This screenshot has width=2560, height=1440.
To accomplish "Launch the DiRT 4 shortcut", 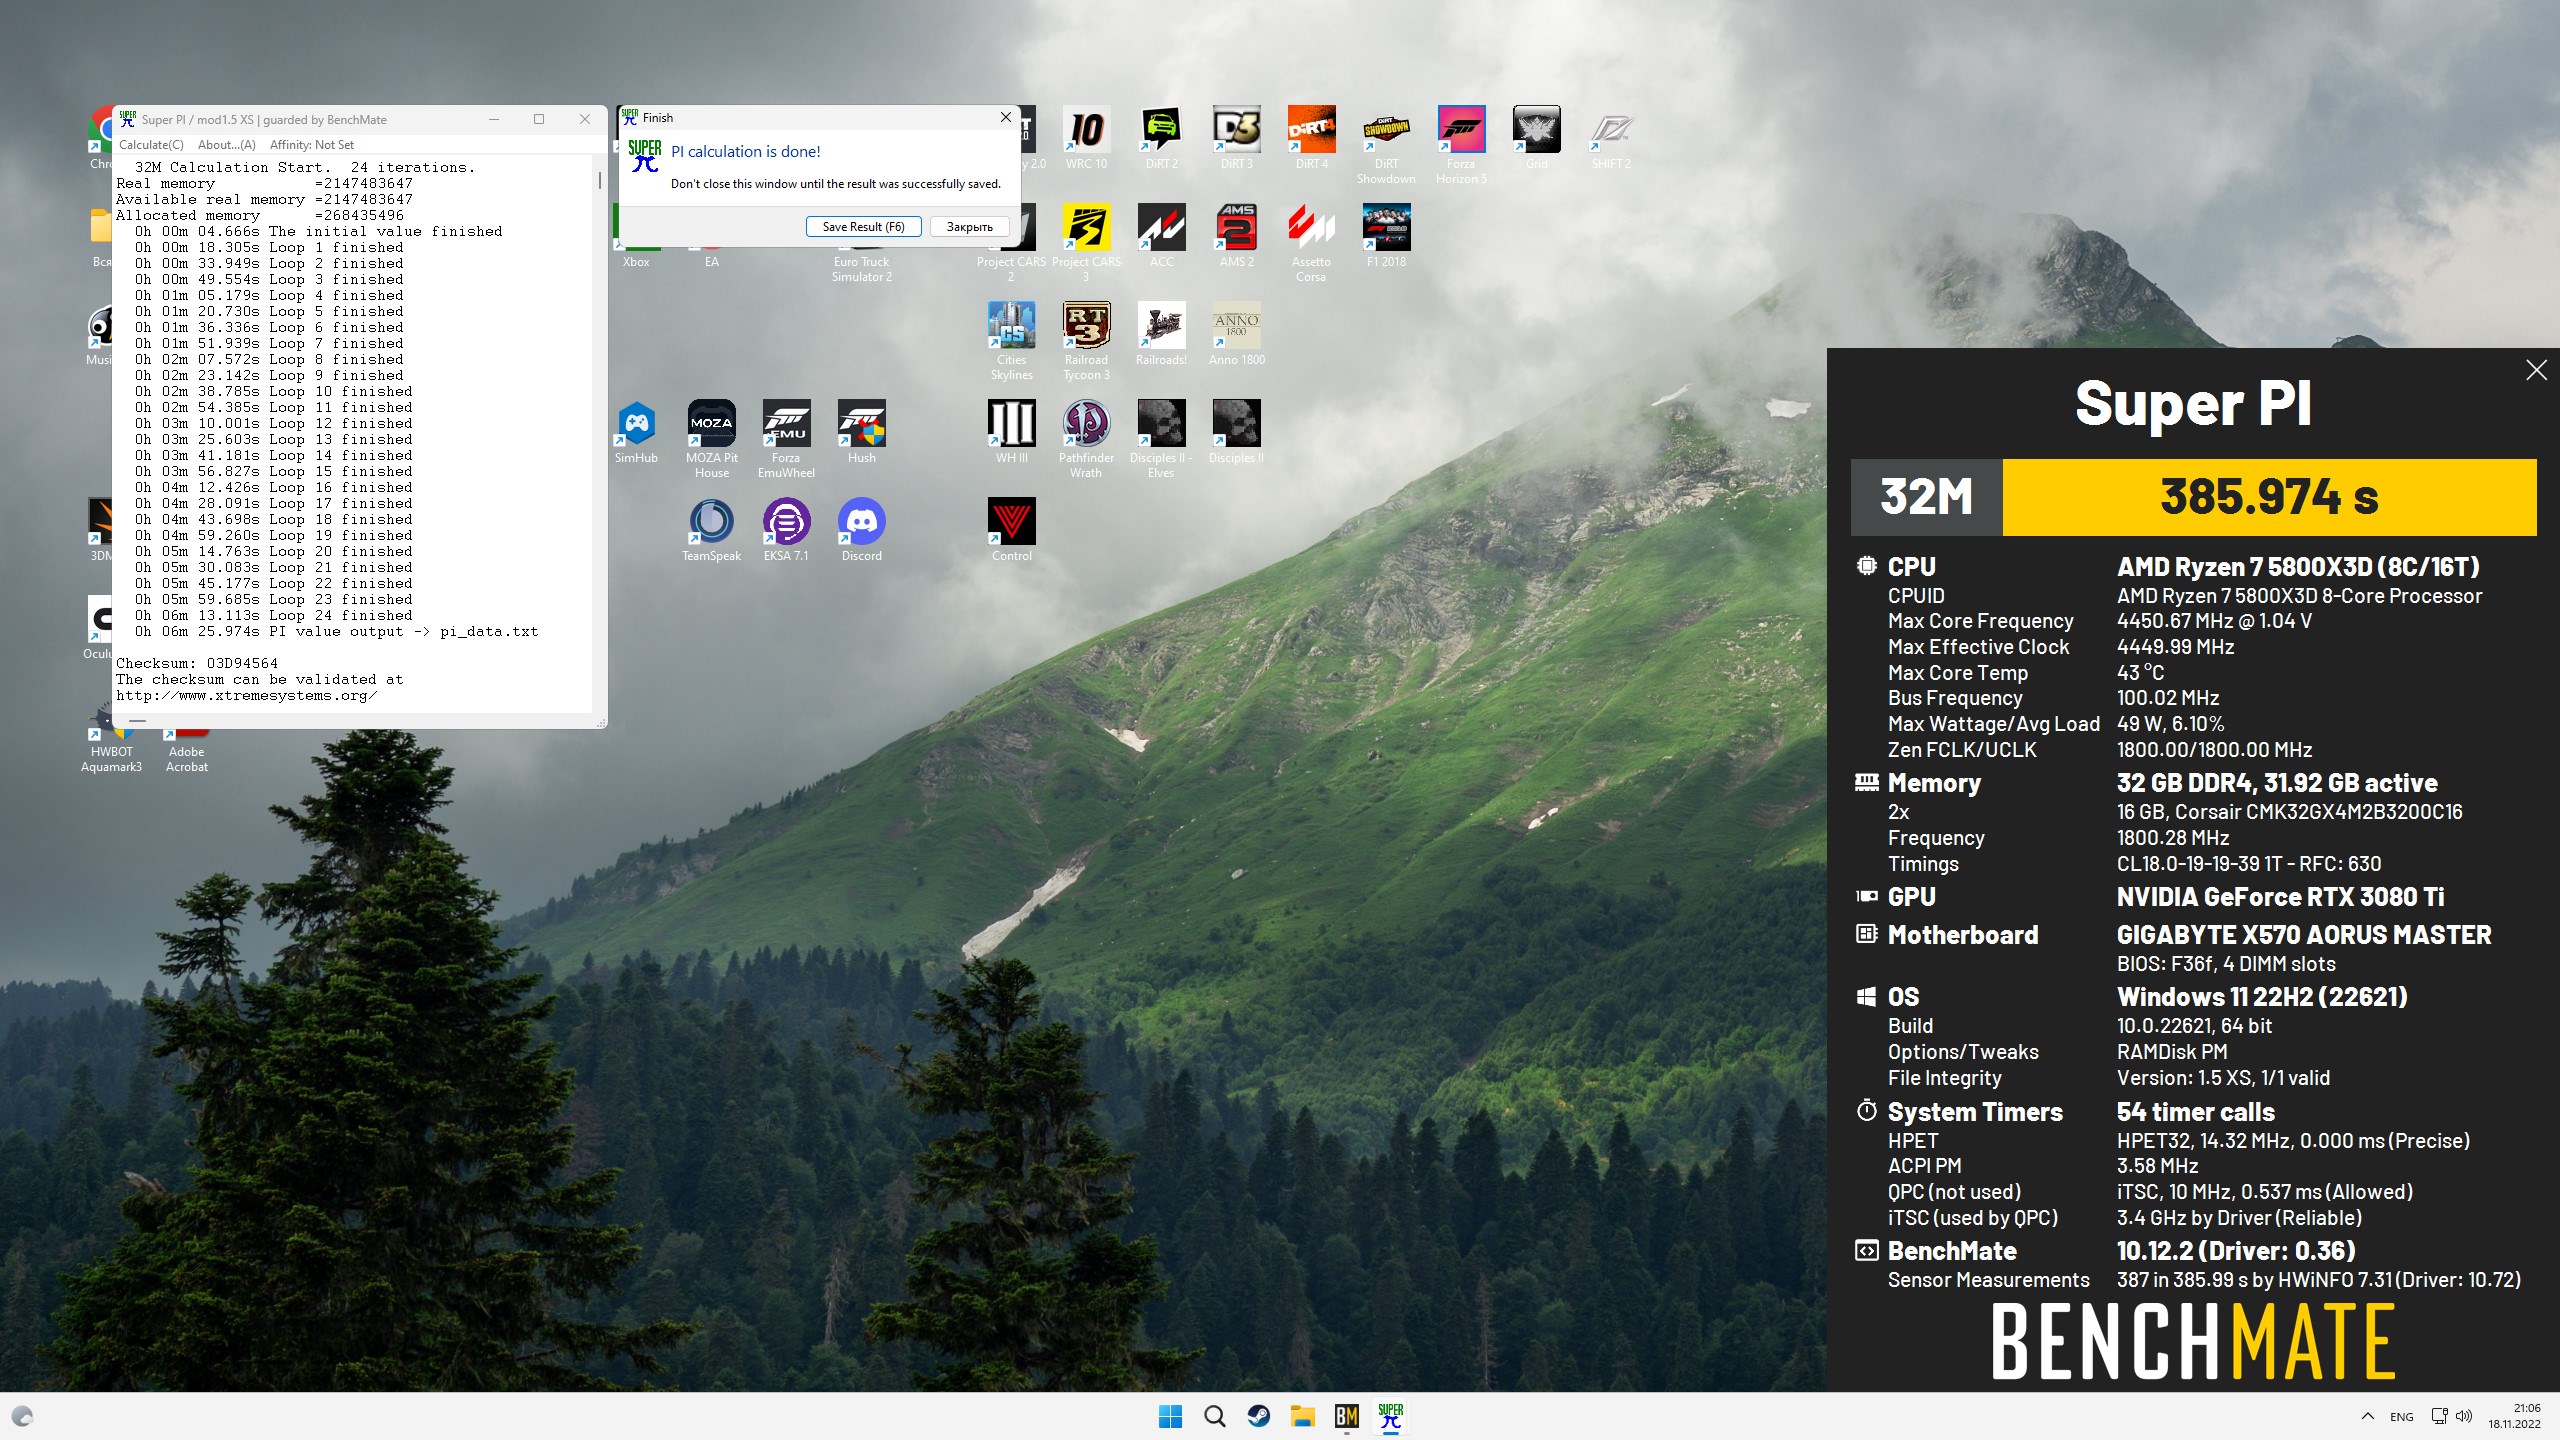I will point(1311,138).
